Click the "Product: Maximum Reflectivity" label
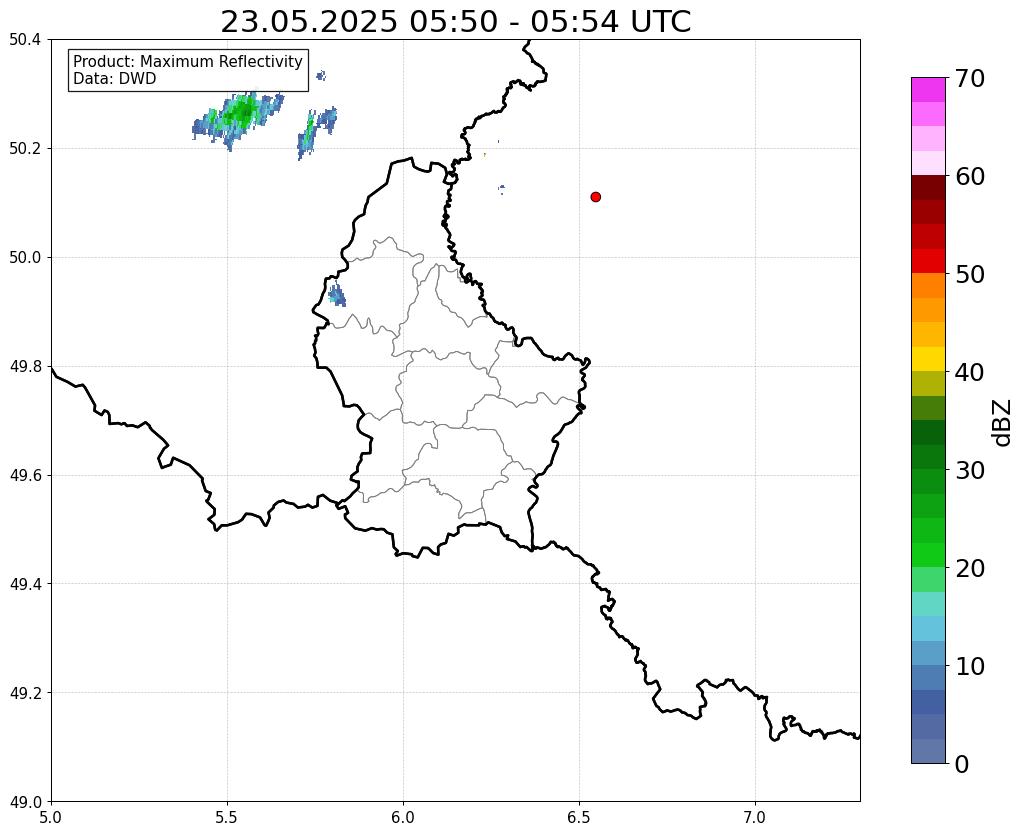 click(x=188, y=61)
